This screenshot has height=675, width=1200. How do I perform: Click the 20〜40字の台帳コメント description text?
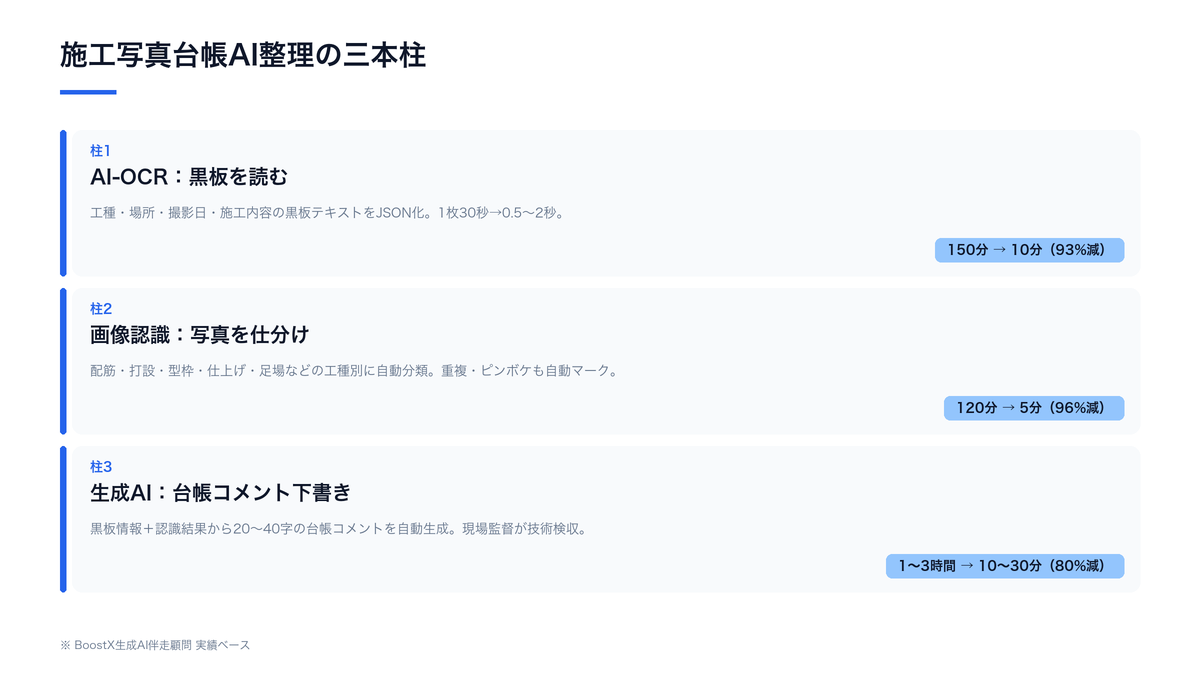[x=337, y=529]
